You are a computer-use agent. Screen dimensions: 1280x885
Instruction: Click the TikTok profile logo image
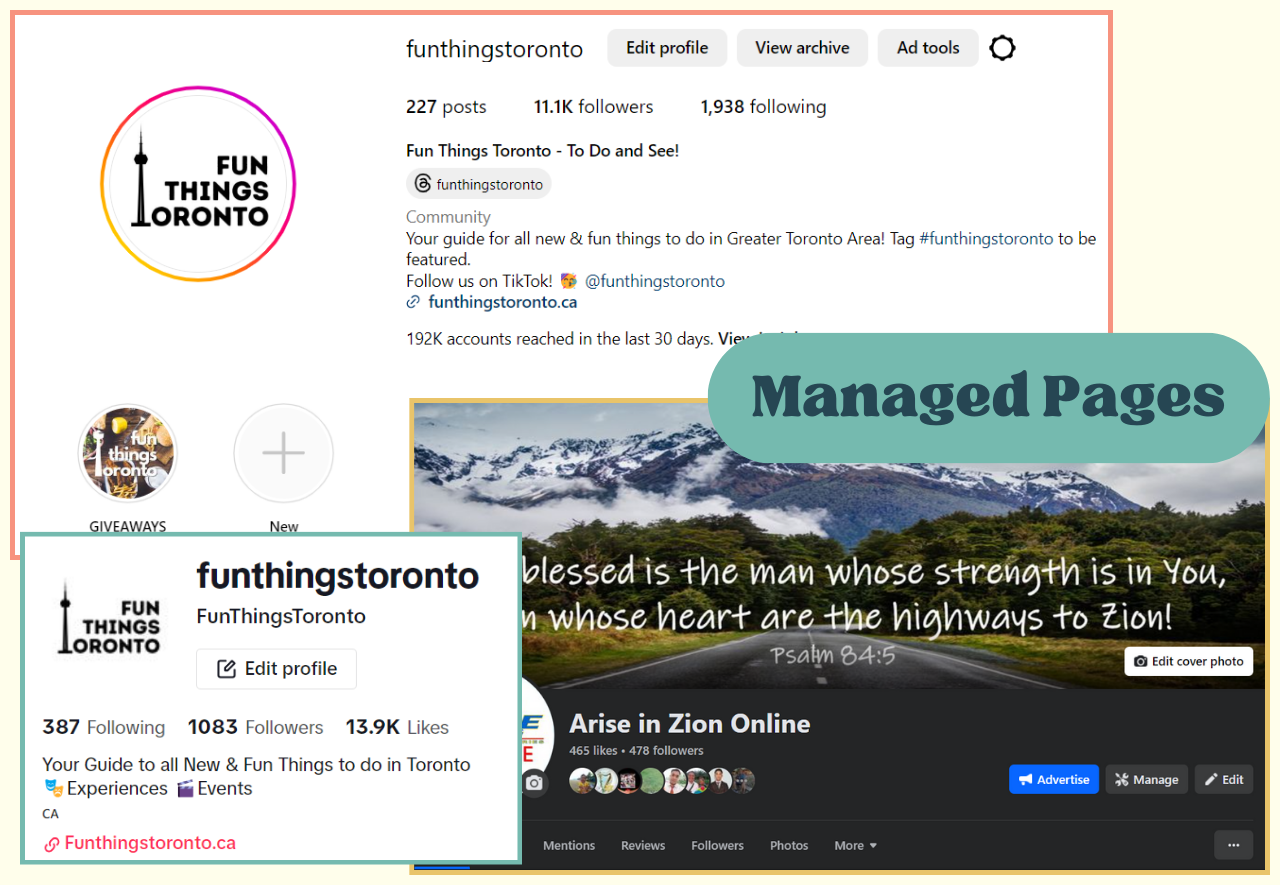[109, 616]
